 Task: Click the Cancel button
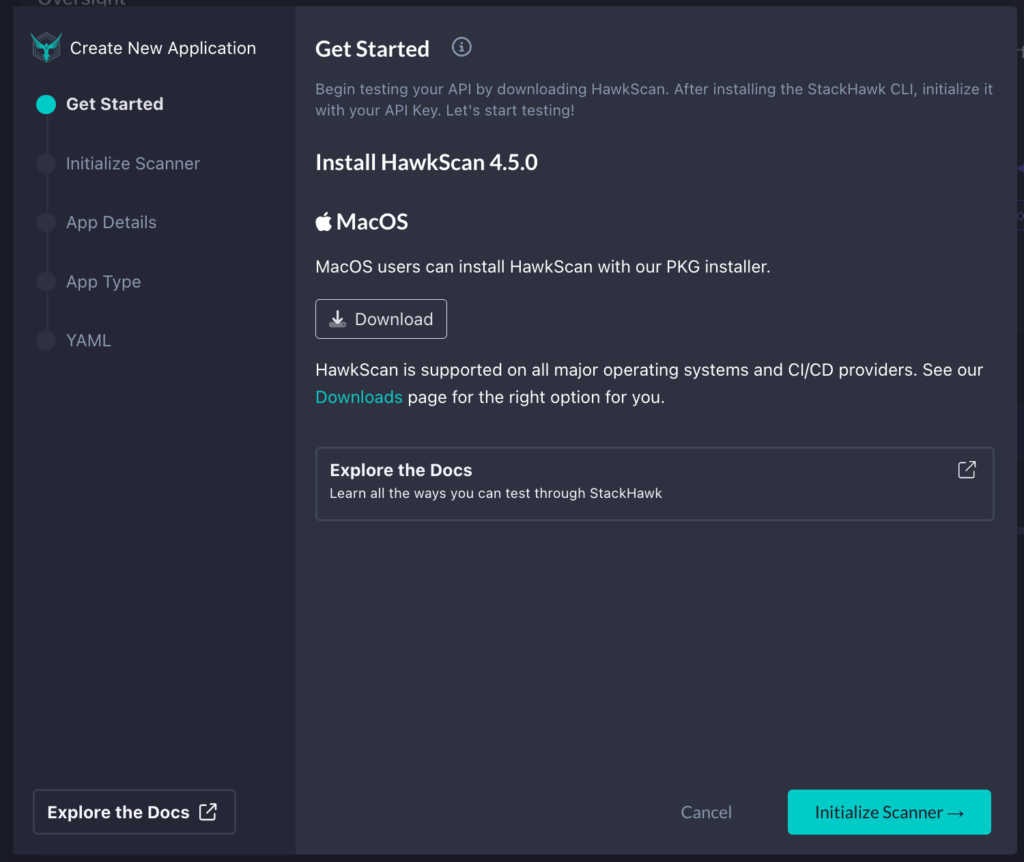coord(706,812)
